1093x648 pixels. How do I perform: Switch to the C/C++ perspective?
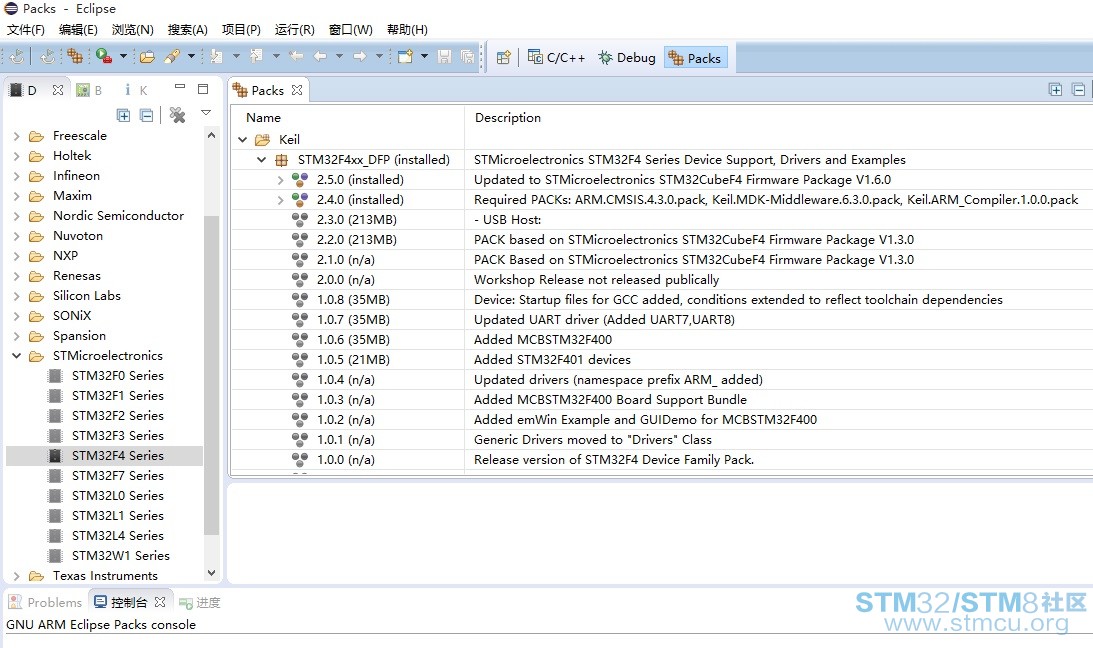[556, 57]
